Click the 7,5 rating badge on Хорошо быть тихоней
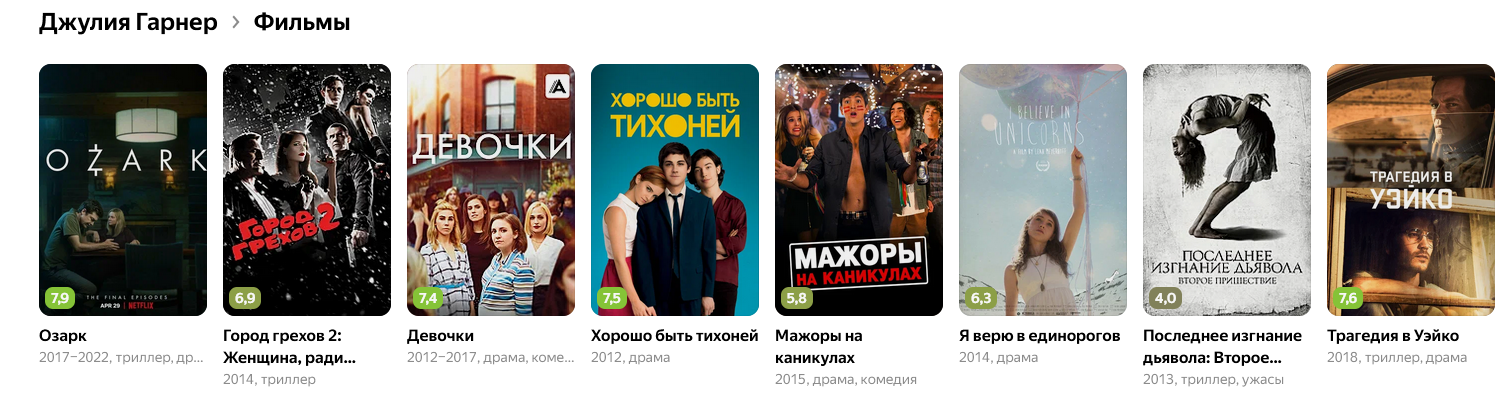The width and height of the screenshot is (1507, 411). pyautogui.click(x=612, y=298)
